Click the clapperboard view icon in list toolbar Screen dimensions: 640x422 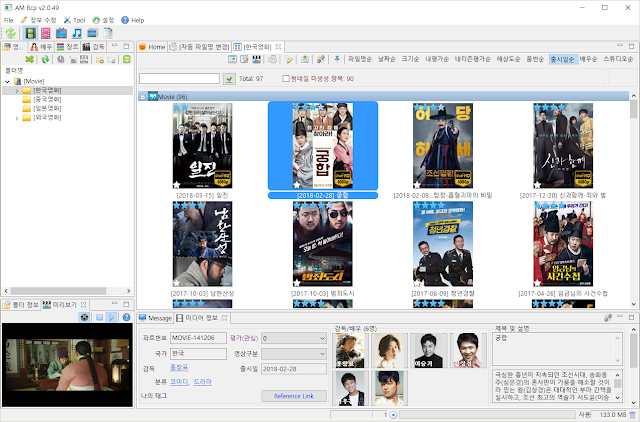(x=256, y=60)
